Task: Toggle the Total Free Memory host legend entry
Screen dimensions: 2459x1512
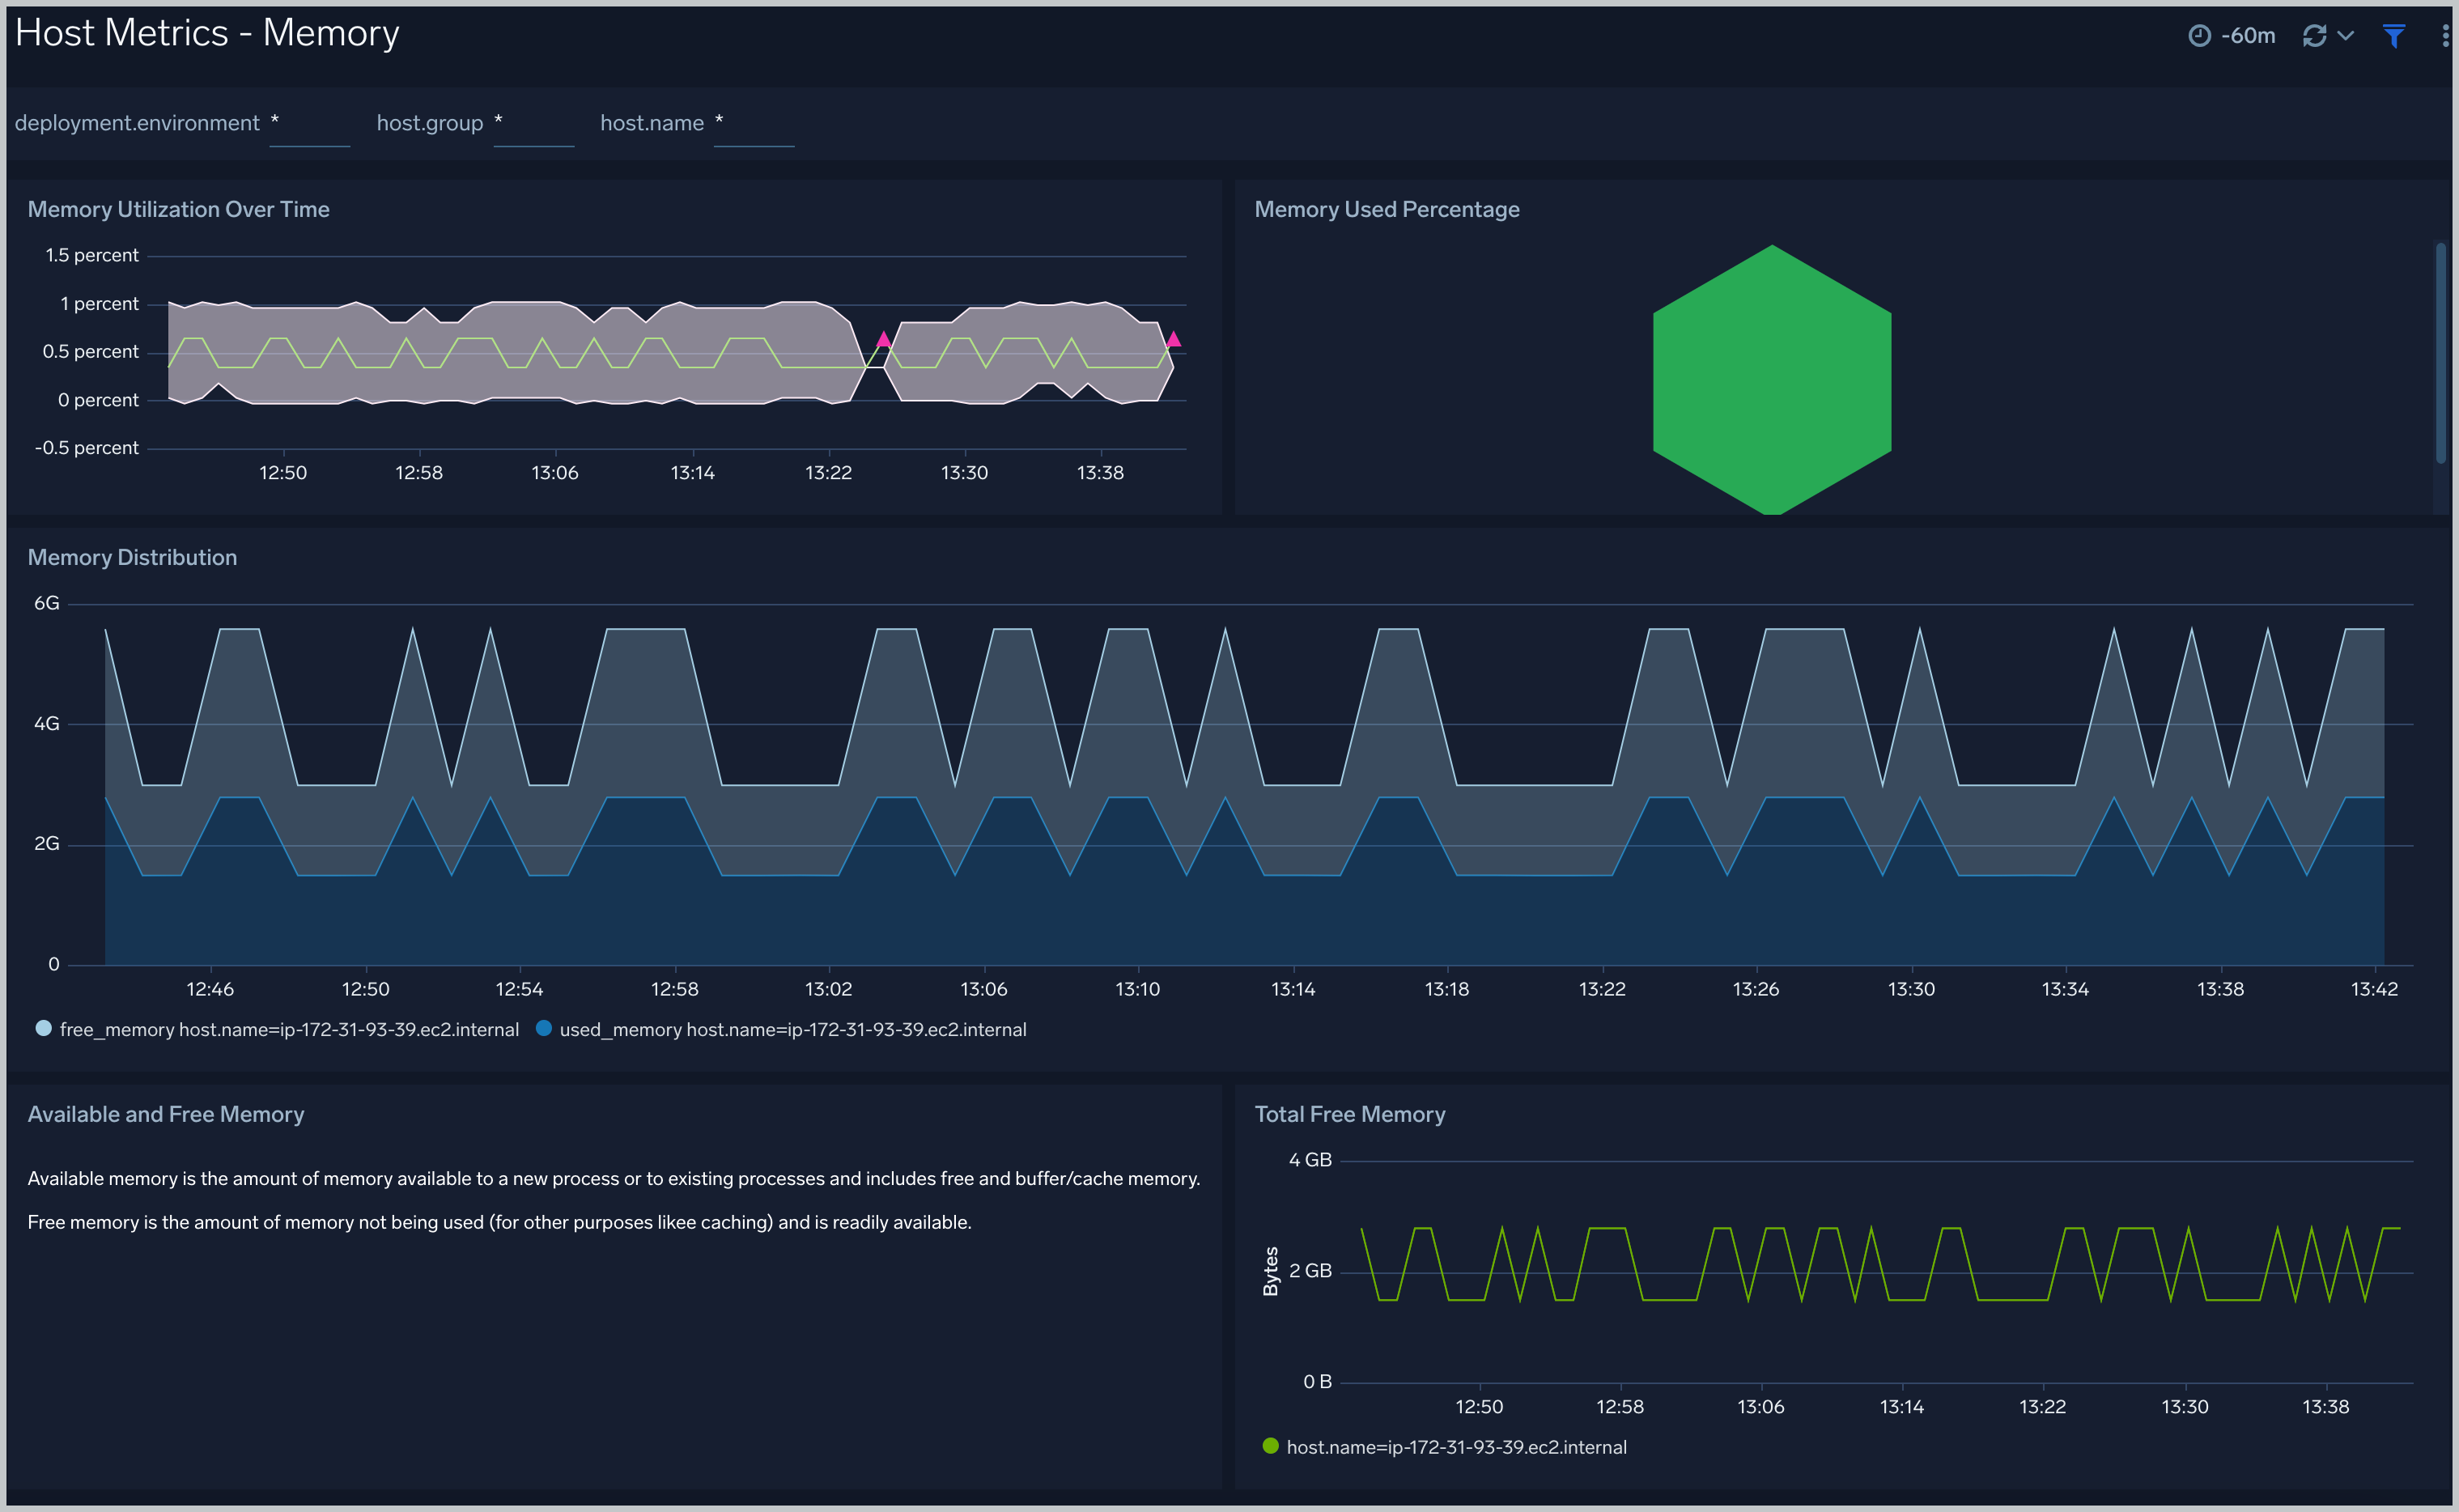Action: (1444, 1447)
